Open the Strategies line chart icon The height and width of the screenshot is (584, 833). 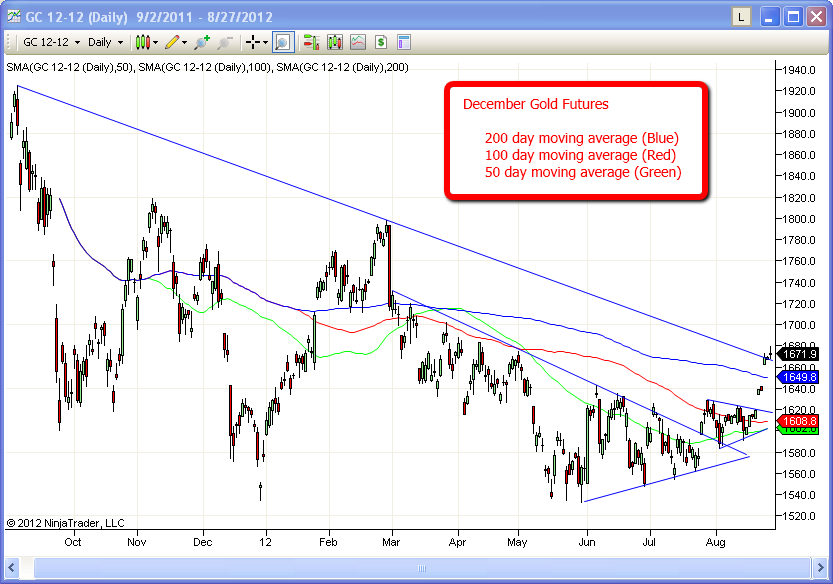click(357, 42)
